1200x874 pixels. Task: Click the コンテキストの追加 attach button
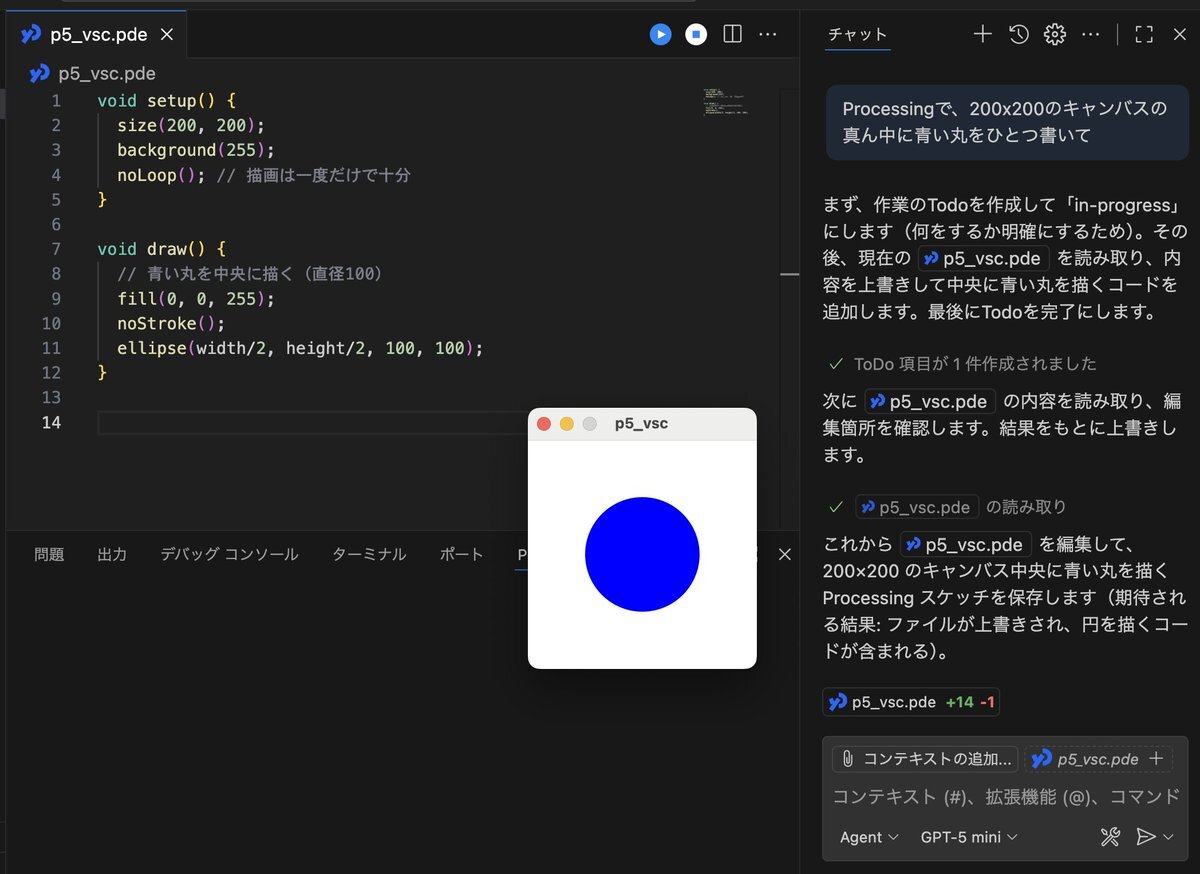coord(925,759)
